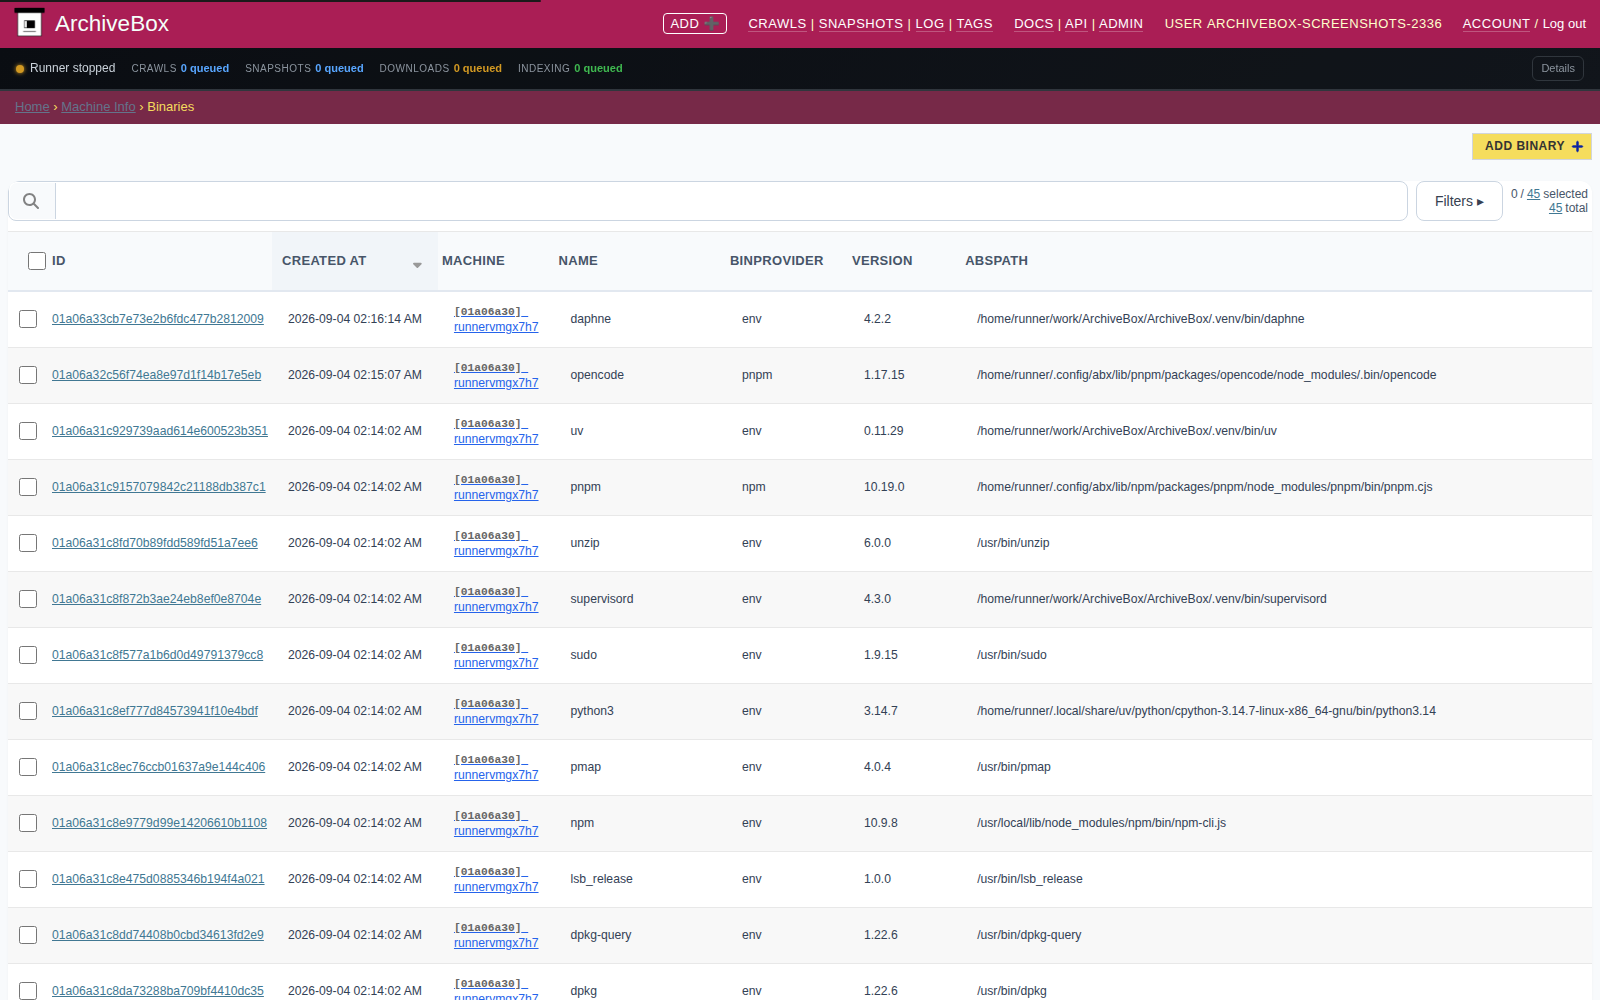Open SNAPSHOTS in top navigation
Screen dimensions: 1600x1000
pos(860,23)
